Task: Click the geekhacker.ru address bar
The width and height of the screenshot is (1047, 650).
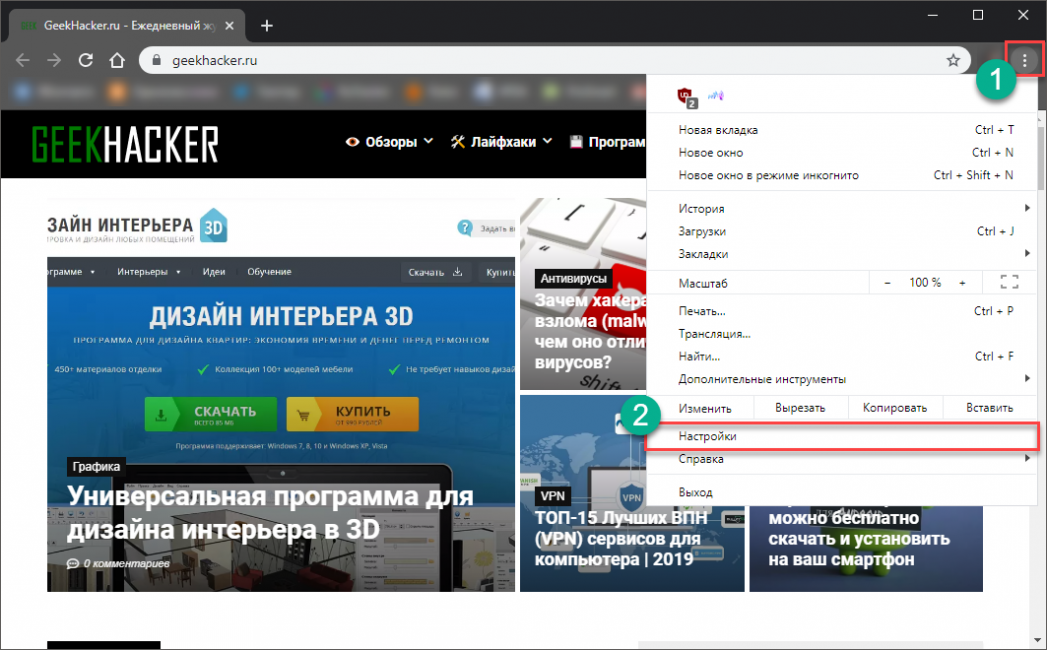Action: coord(540,61)
